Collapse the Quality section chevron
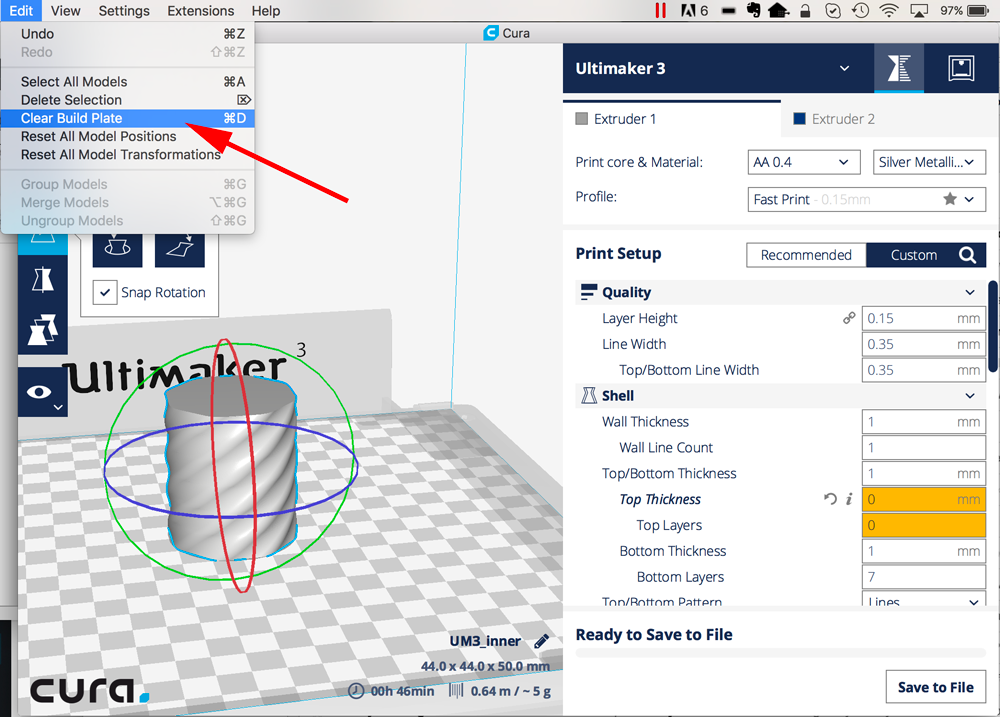The height and width of the screenshot is (717, 1000). pos(969,292)
